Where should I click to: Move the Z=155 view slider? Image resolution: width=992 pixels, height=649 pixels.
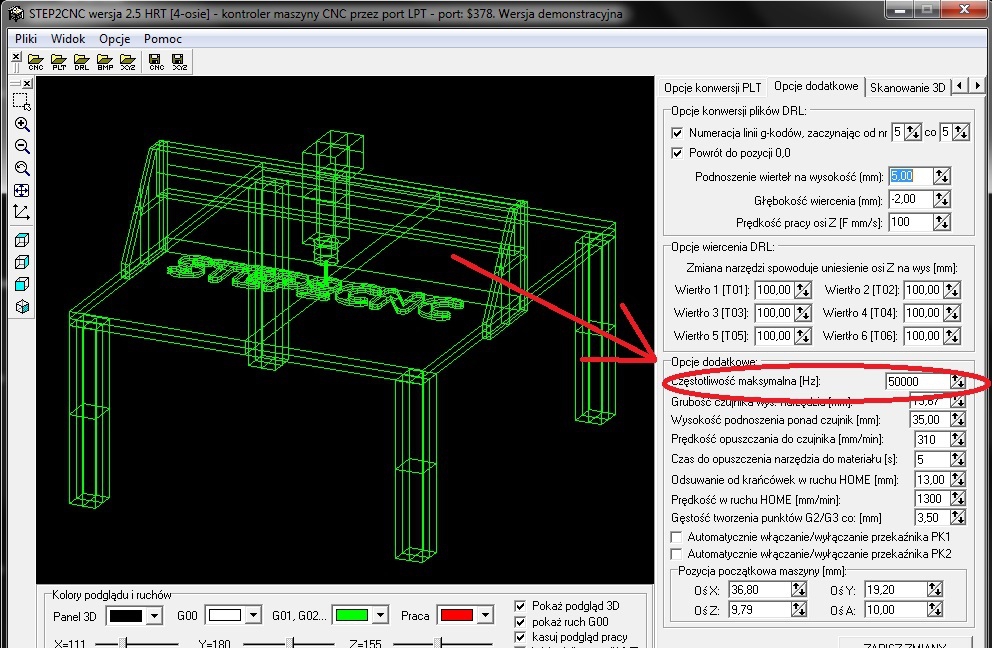pyautogui.click(x=438, y=643)
